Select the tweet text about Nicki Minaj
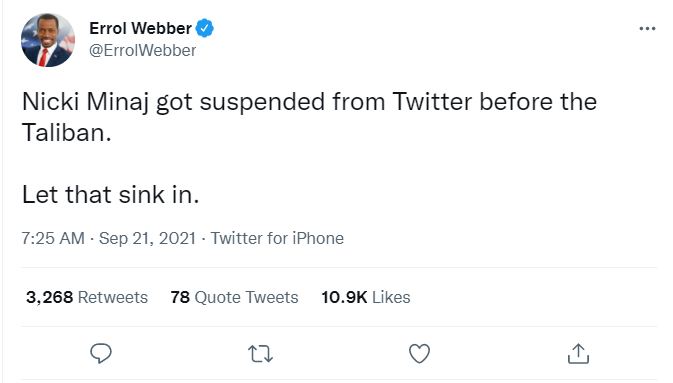The image size is (673, 383). [309, 117]
